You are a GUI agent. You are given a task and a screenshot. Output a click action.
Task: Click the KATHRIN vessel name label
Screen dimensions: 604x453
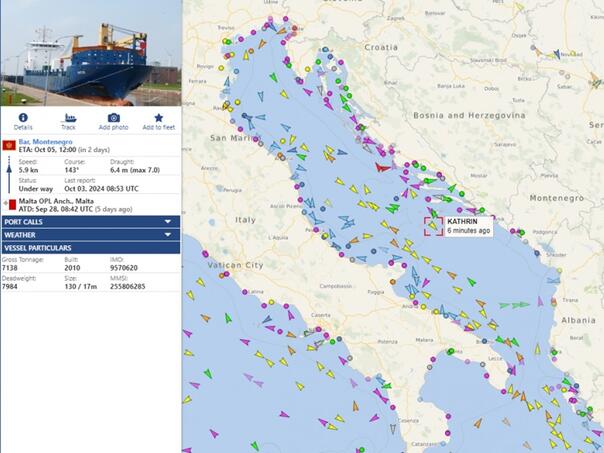click(x=462, y=220)
